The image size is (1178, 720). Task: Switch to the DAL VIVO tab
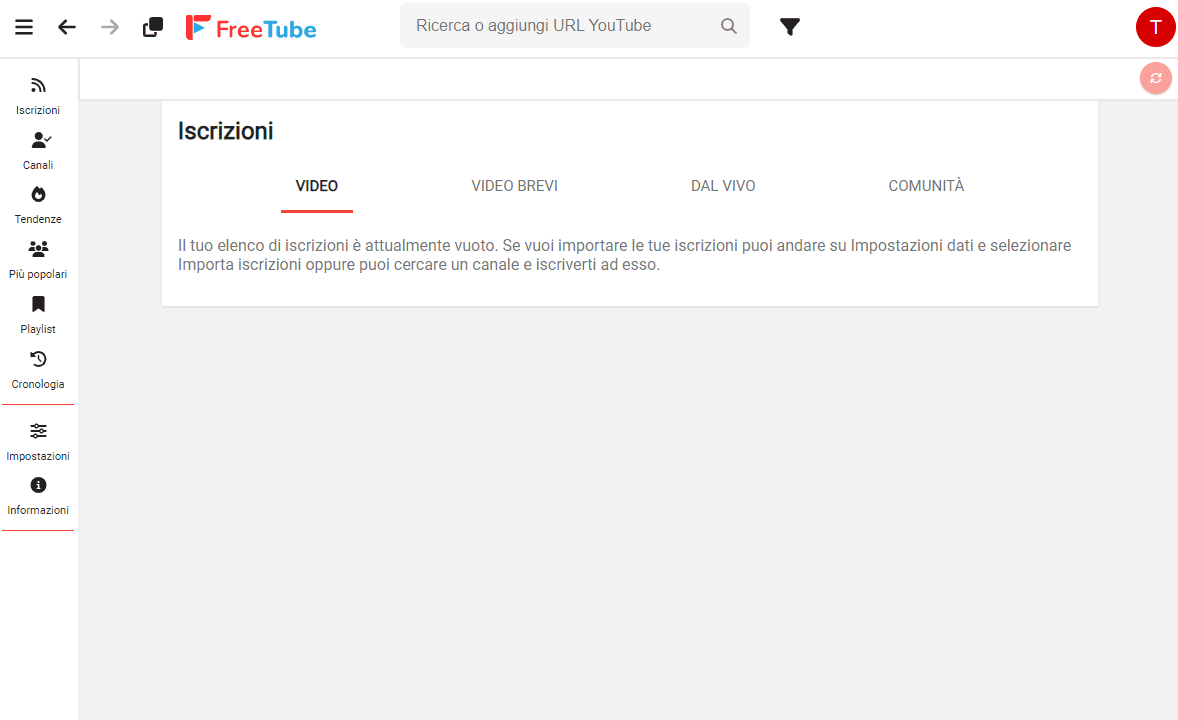pos(723,186)
